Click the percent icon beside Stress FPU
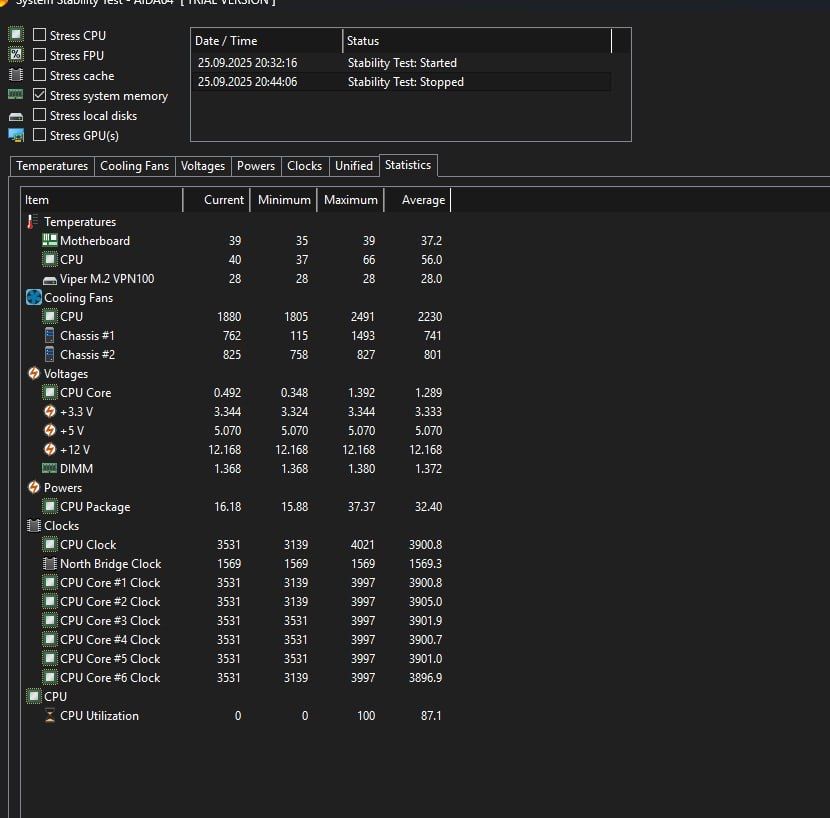This screenshot has width=830, height=818. pos(16,54)
